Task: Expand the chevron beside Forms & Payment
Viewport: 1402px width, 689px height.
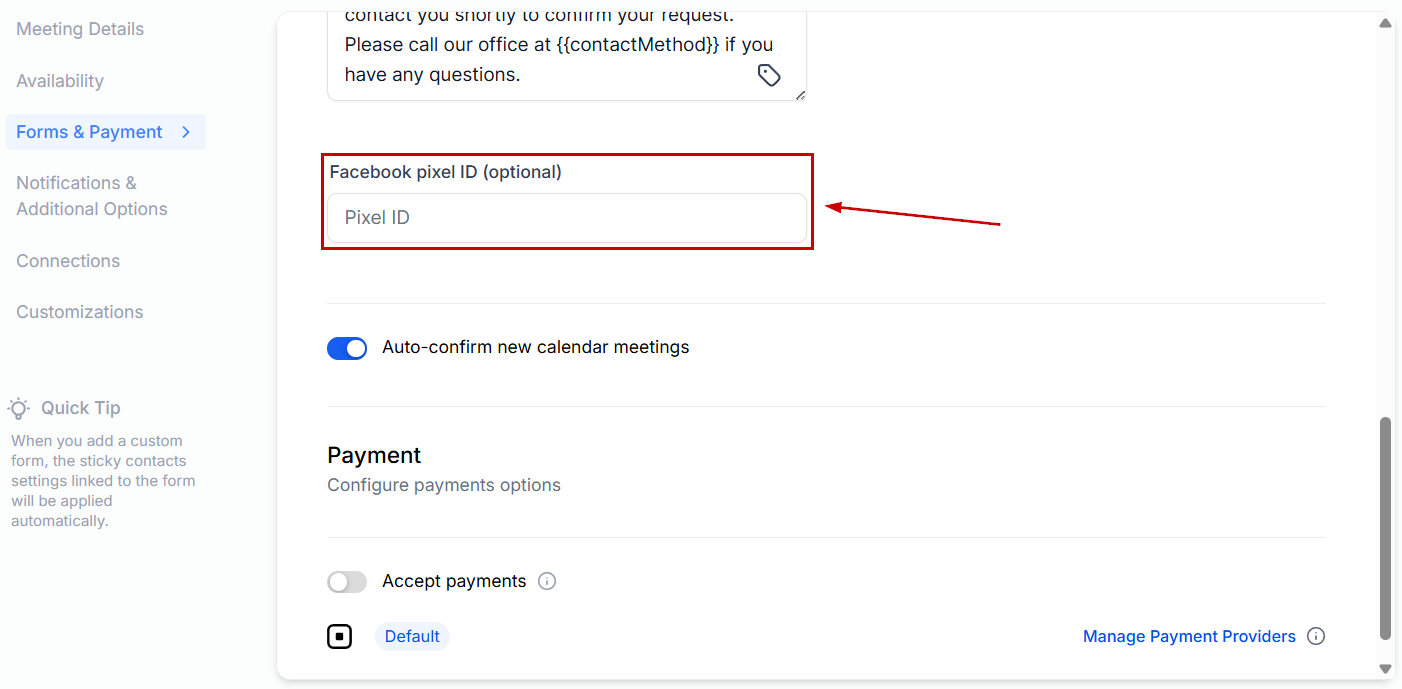Action: click(186, 132)
